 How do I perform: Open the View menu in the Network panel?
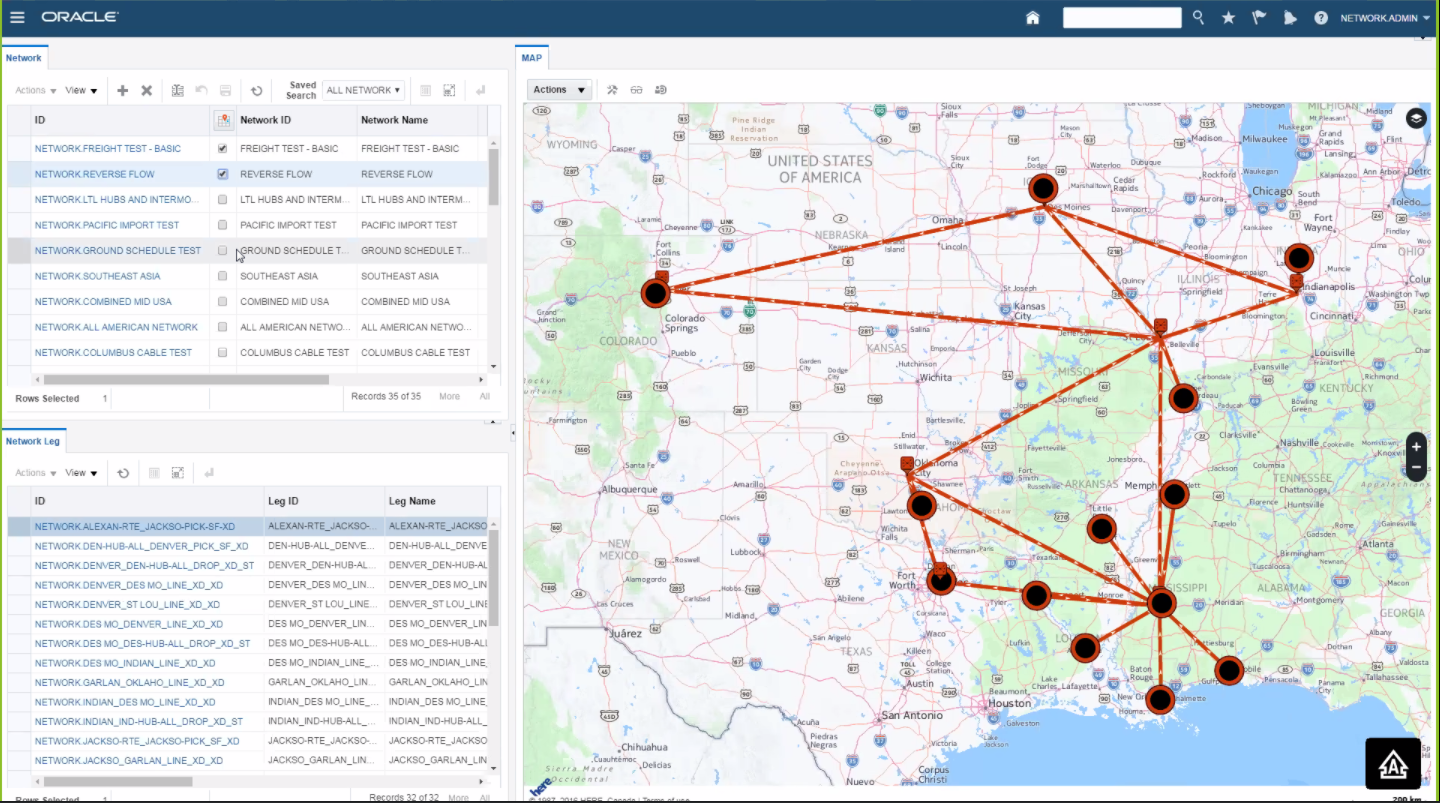coord(80,89)
